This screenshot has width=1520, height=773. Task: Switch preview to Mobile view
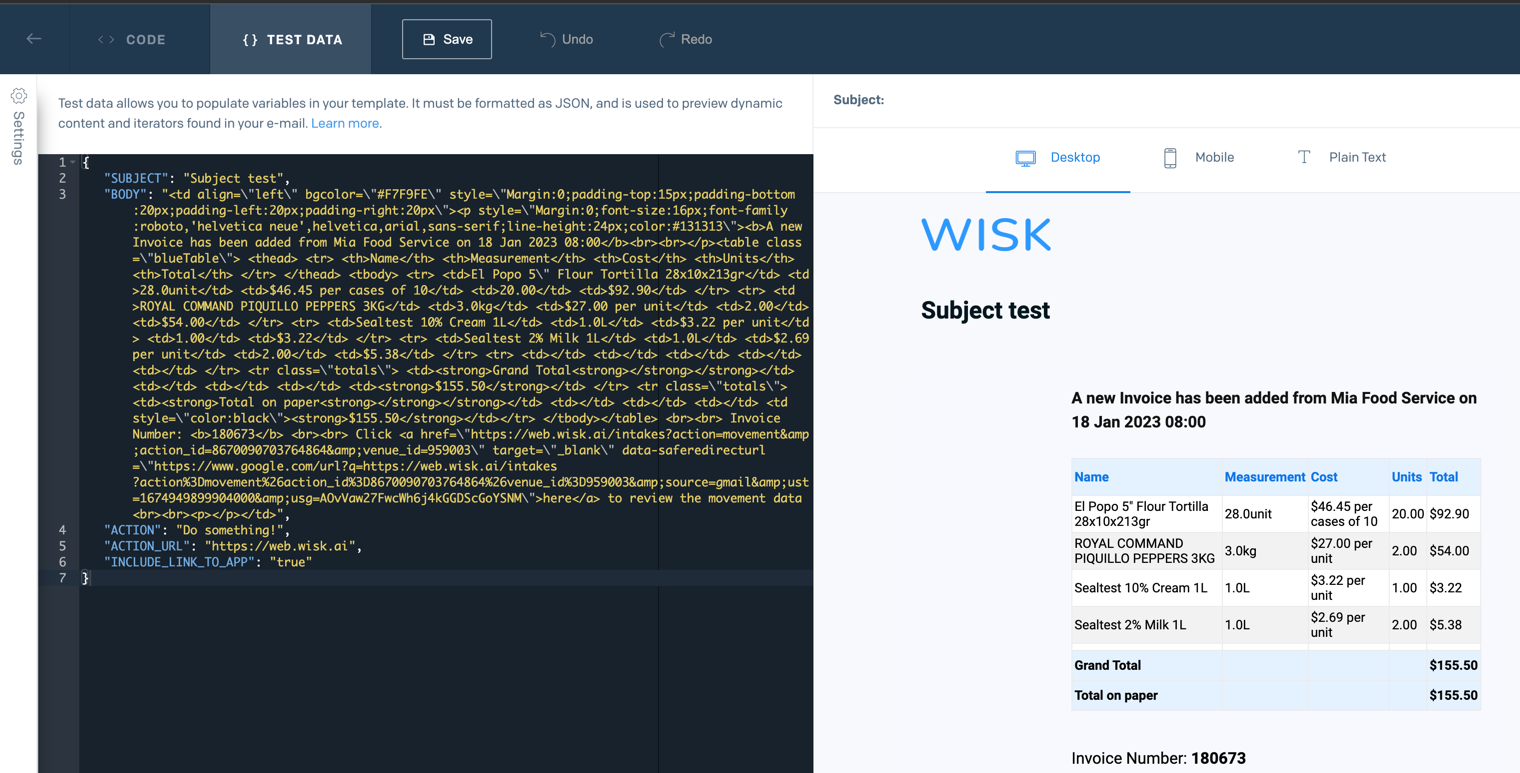pos(1198,158)
